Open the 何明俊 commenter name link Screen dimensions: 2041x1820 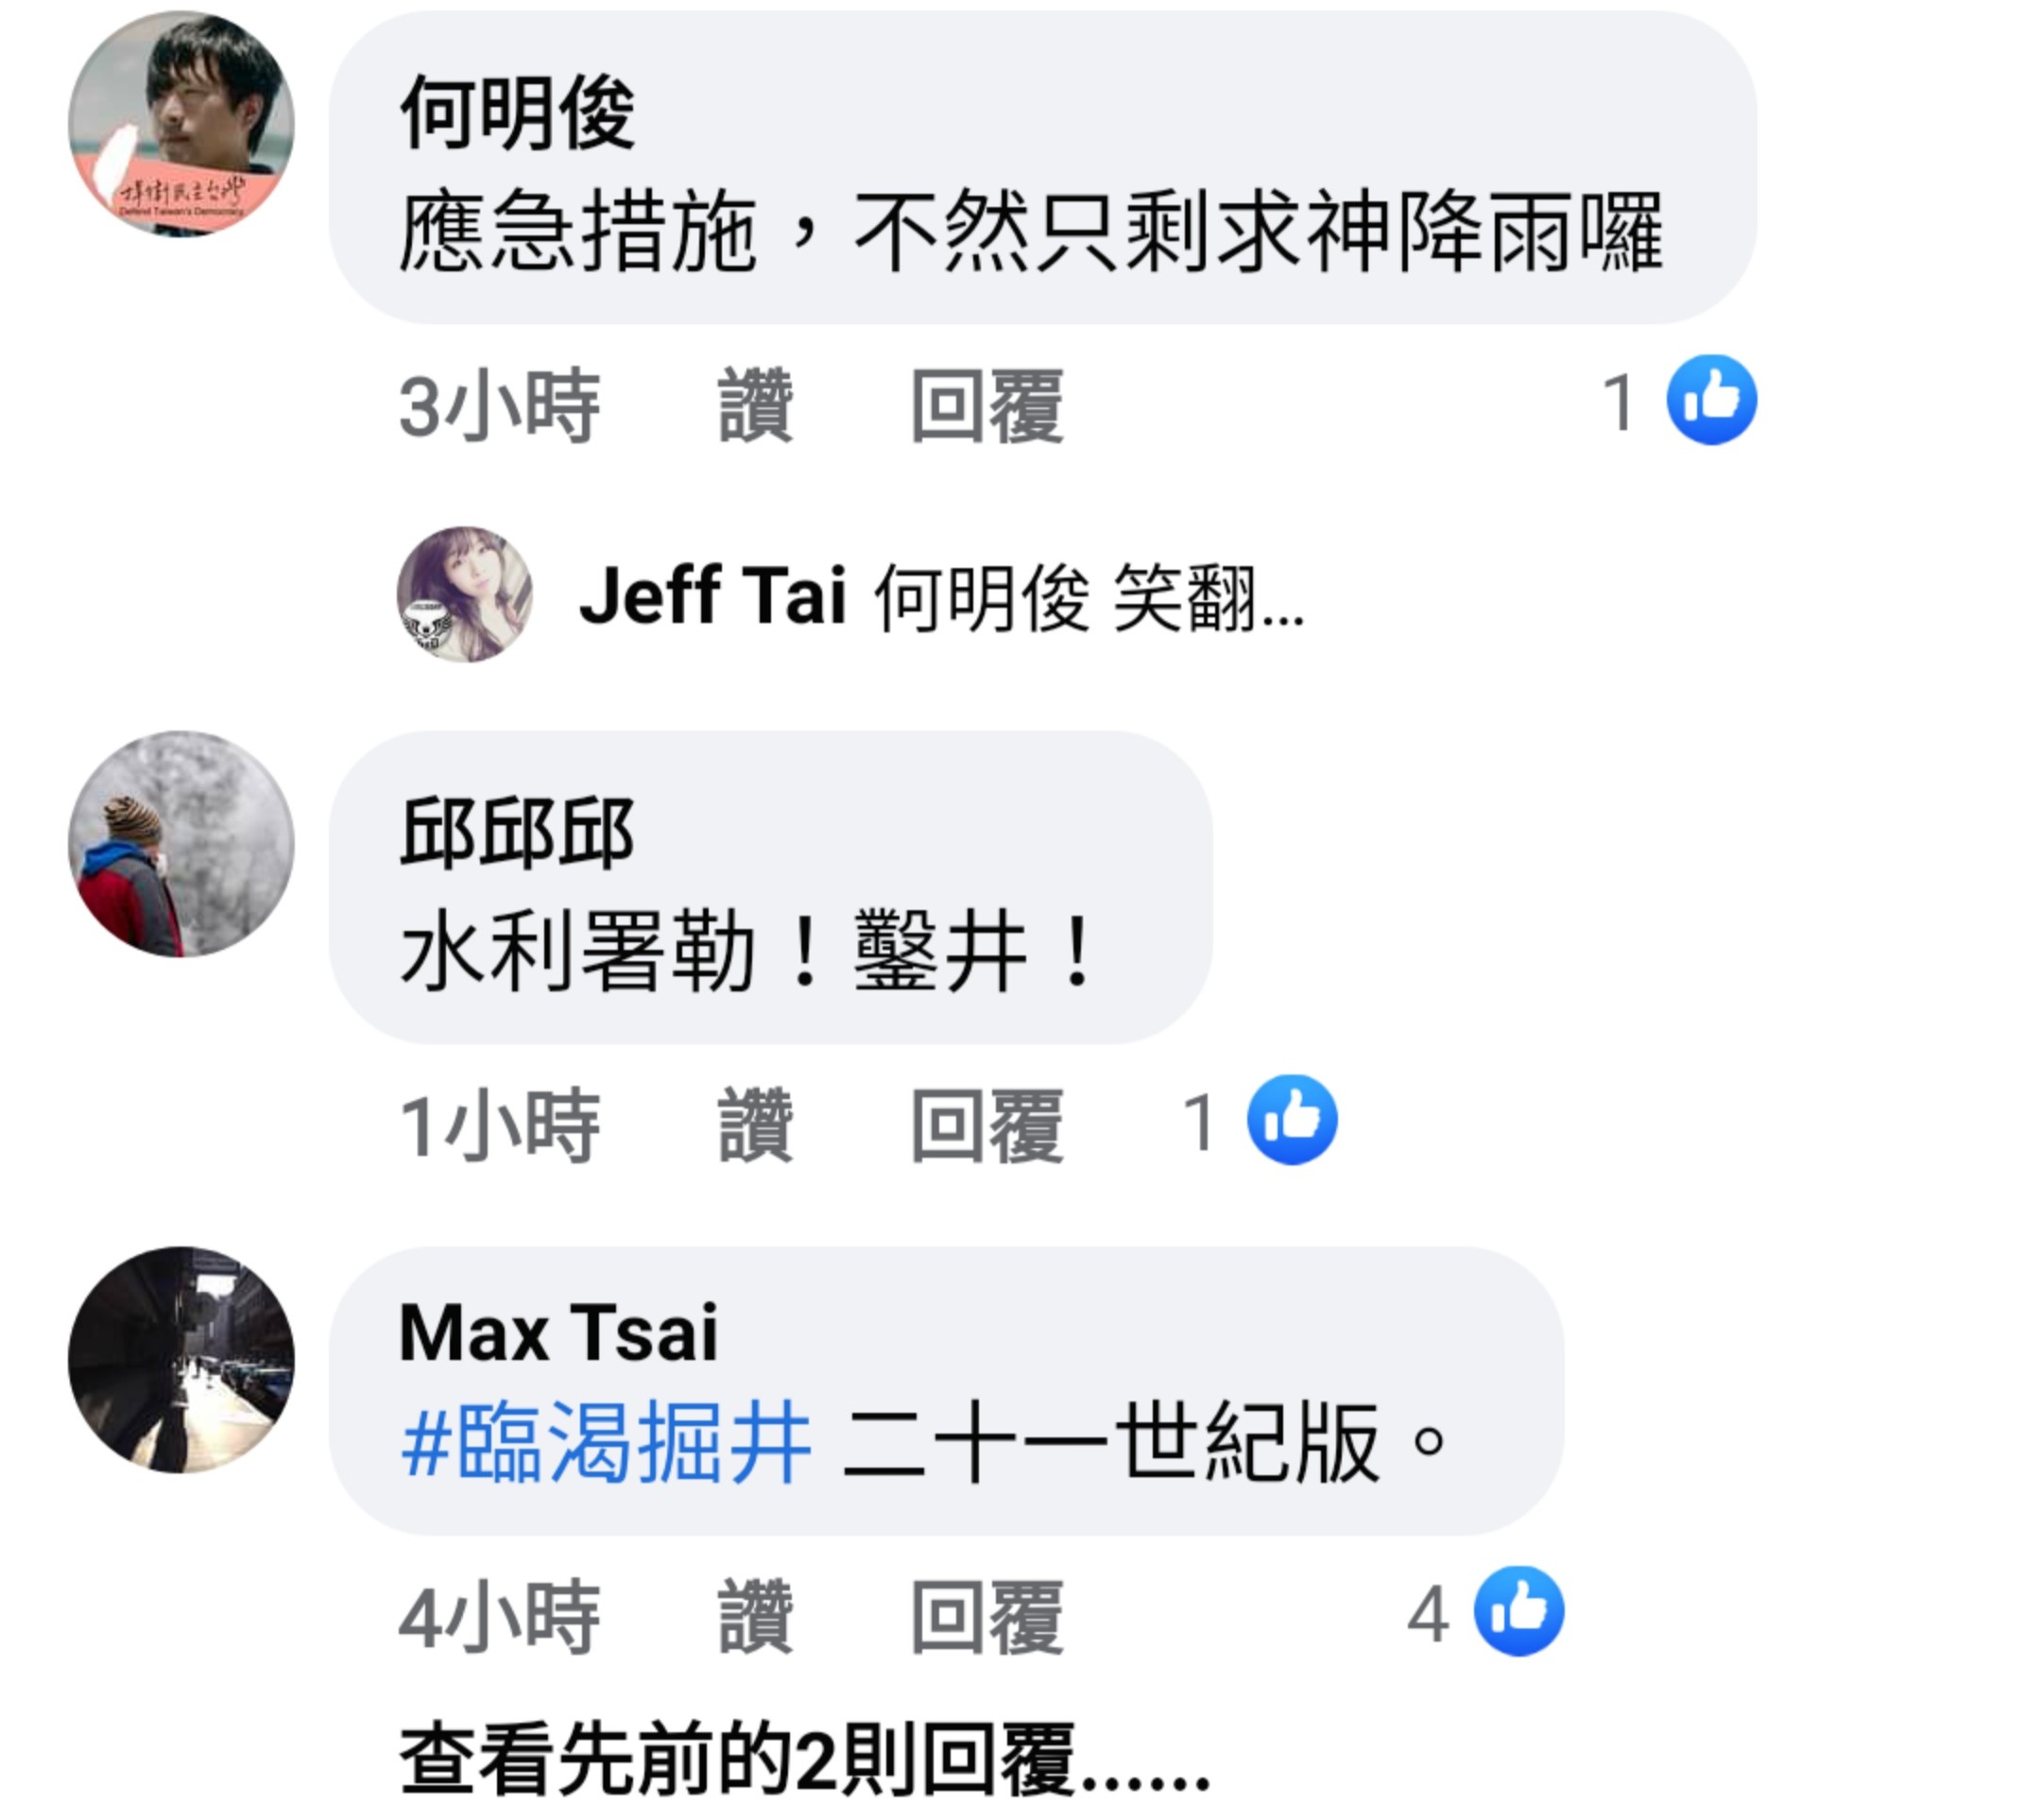click(x=517, y=112)
